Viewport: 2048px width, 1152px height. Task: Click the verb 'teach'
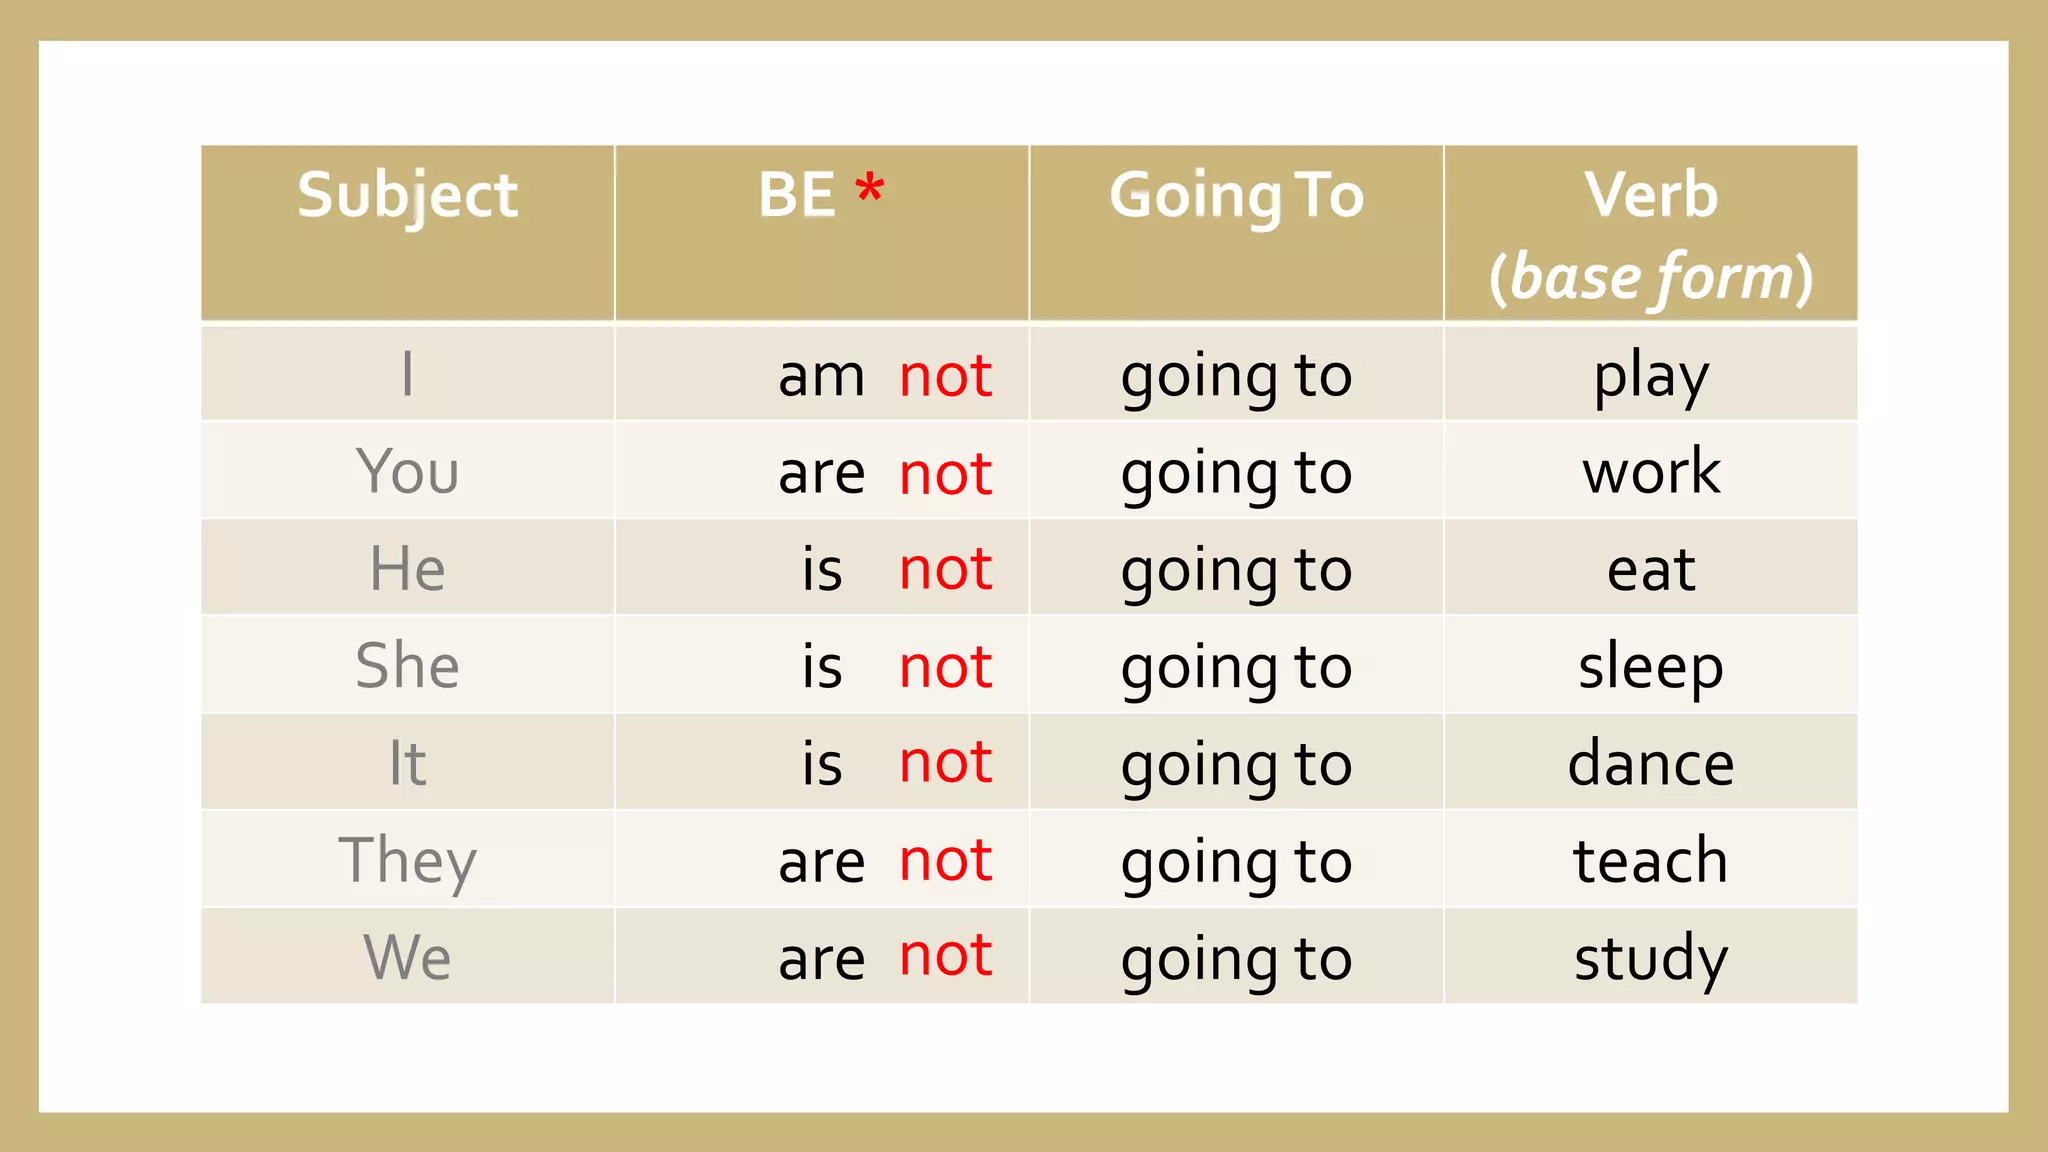click(x=1651, y=860)
